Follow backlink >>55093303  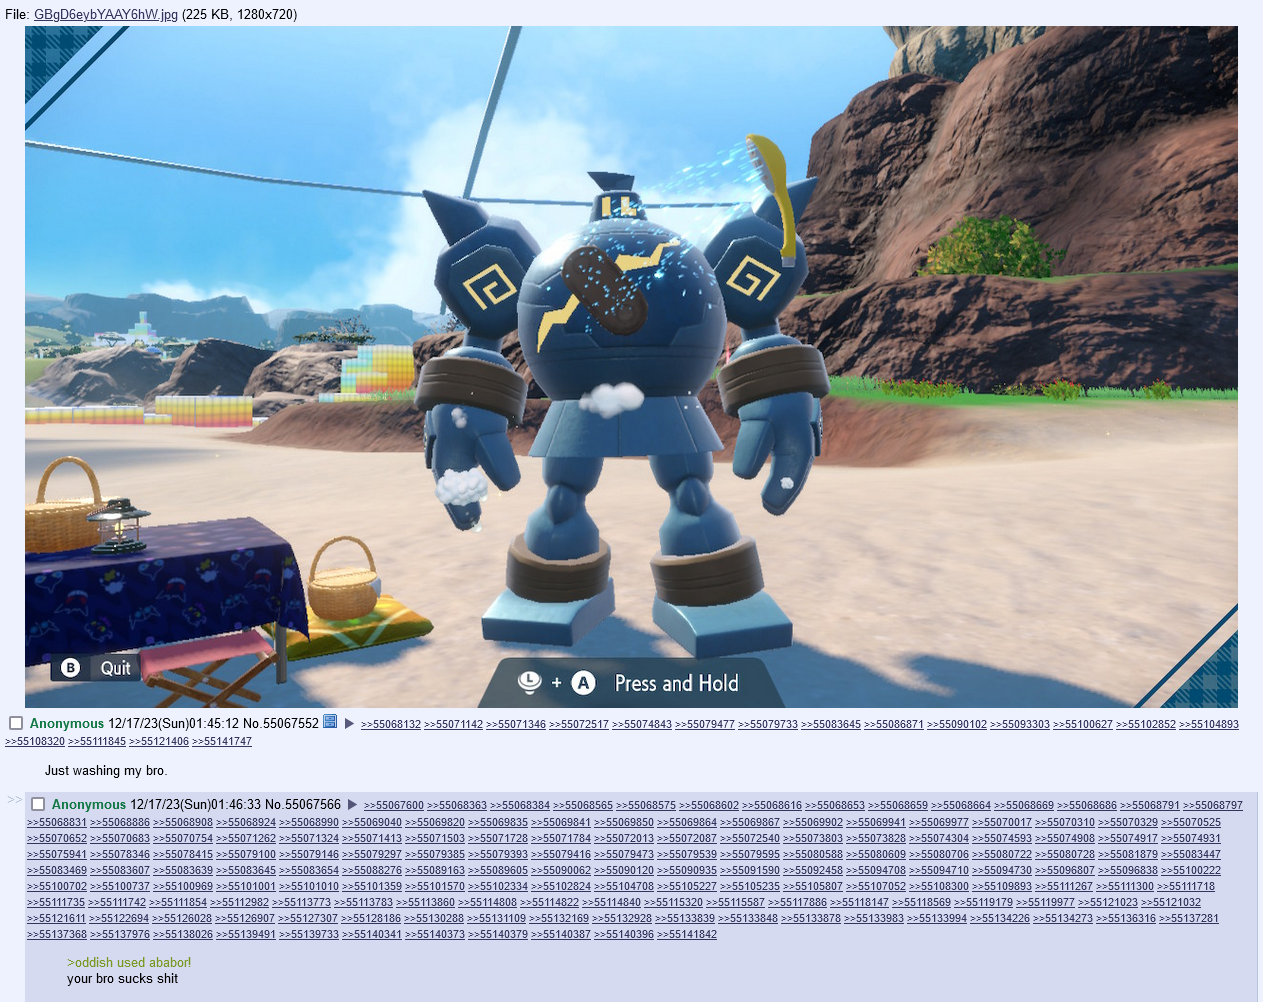pos(1020,724)
